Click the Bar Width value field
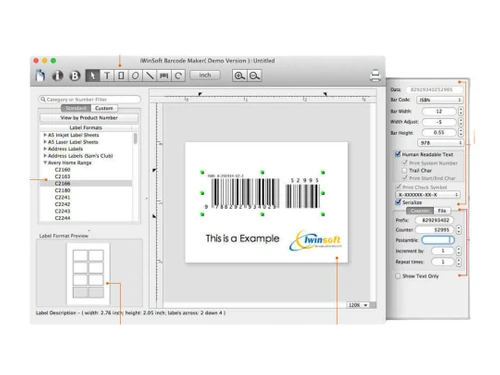 pyautogui.click(x=439, y=111)
